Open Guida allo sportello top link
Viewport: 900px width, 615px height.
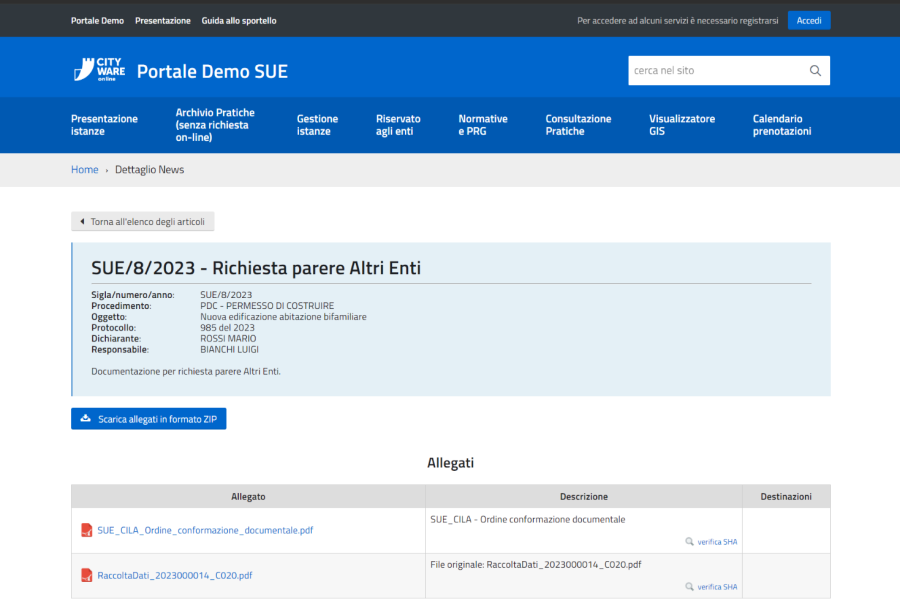[239, 20]
